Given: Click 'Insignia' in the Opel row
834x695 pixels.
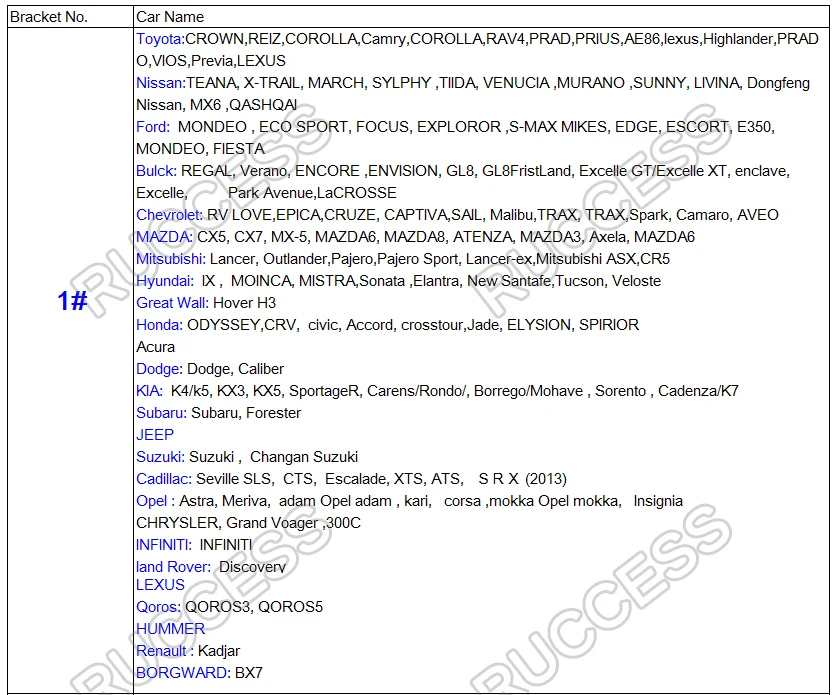Looking at the screenshot, I should (658, 501).
